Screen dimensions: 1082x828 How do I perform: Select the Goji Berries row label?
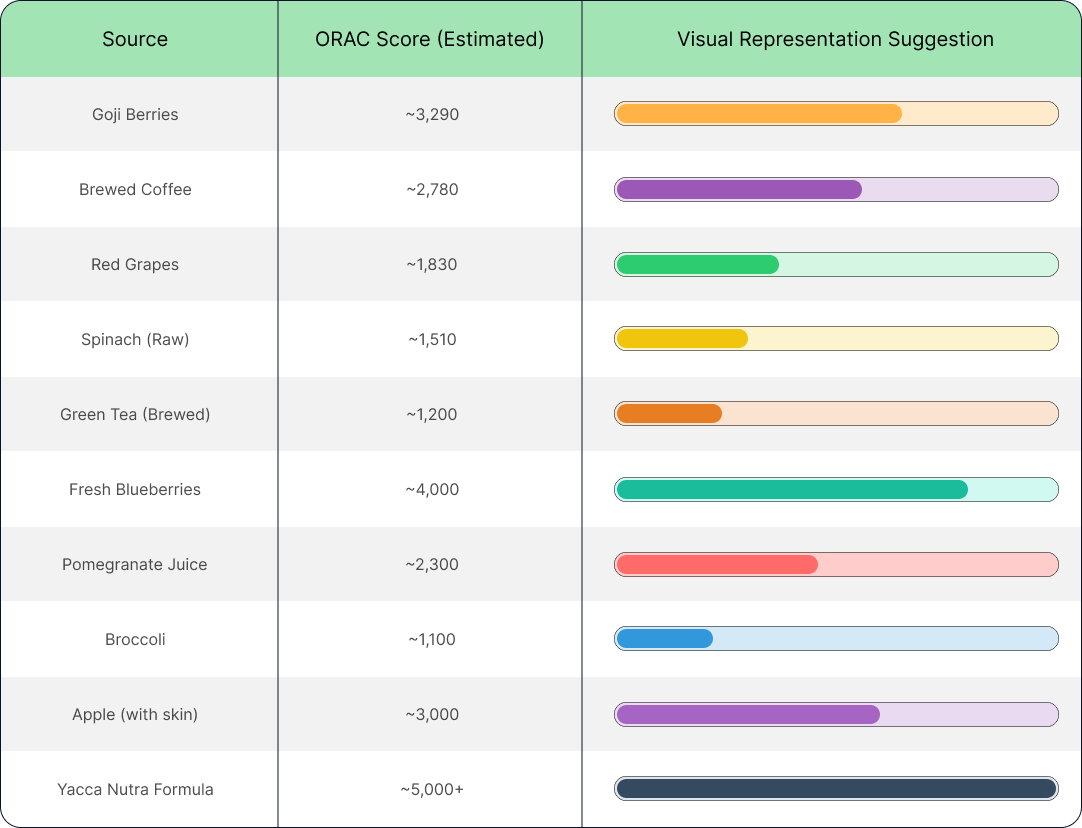135,114
